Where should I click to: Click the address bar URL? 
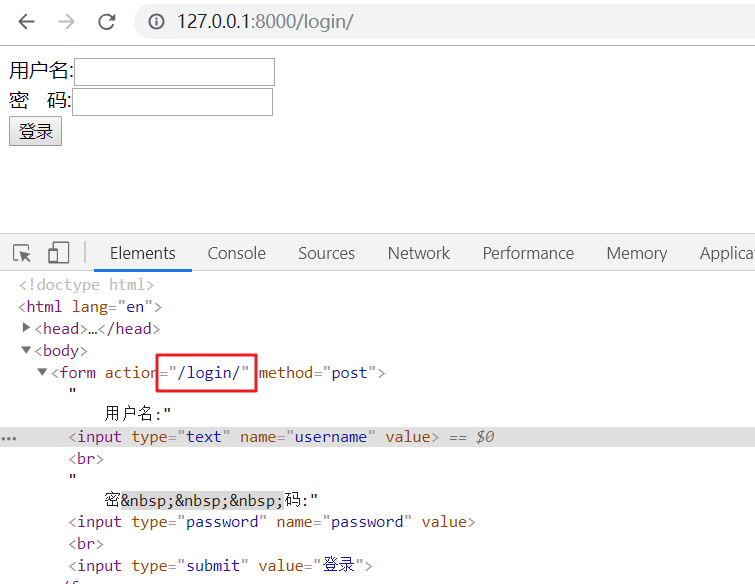point(265,21)
